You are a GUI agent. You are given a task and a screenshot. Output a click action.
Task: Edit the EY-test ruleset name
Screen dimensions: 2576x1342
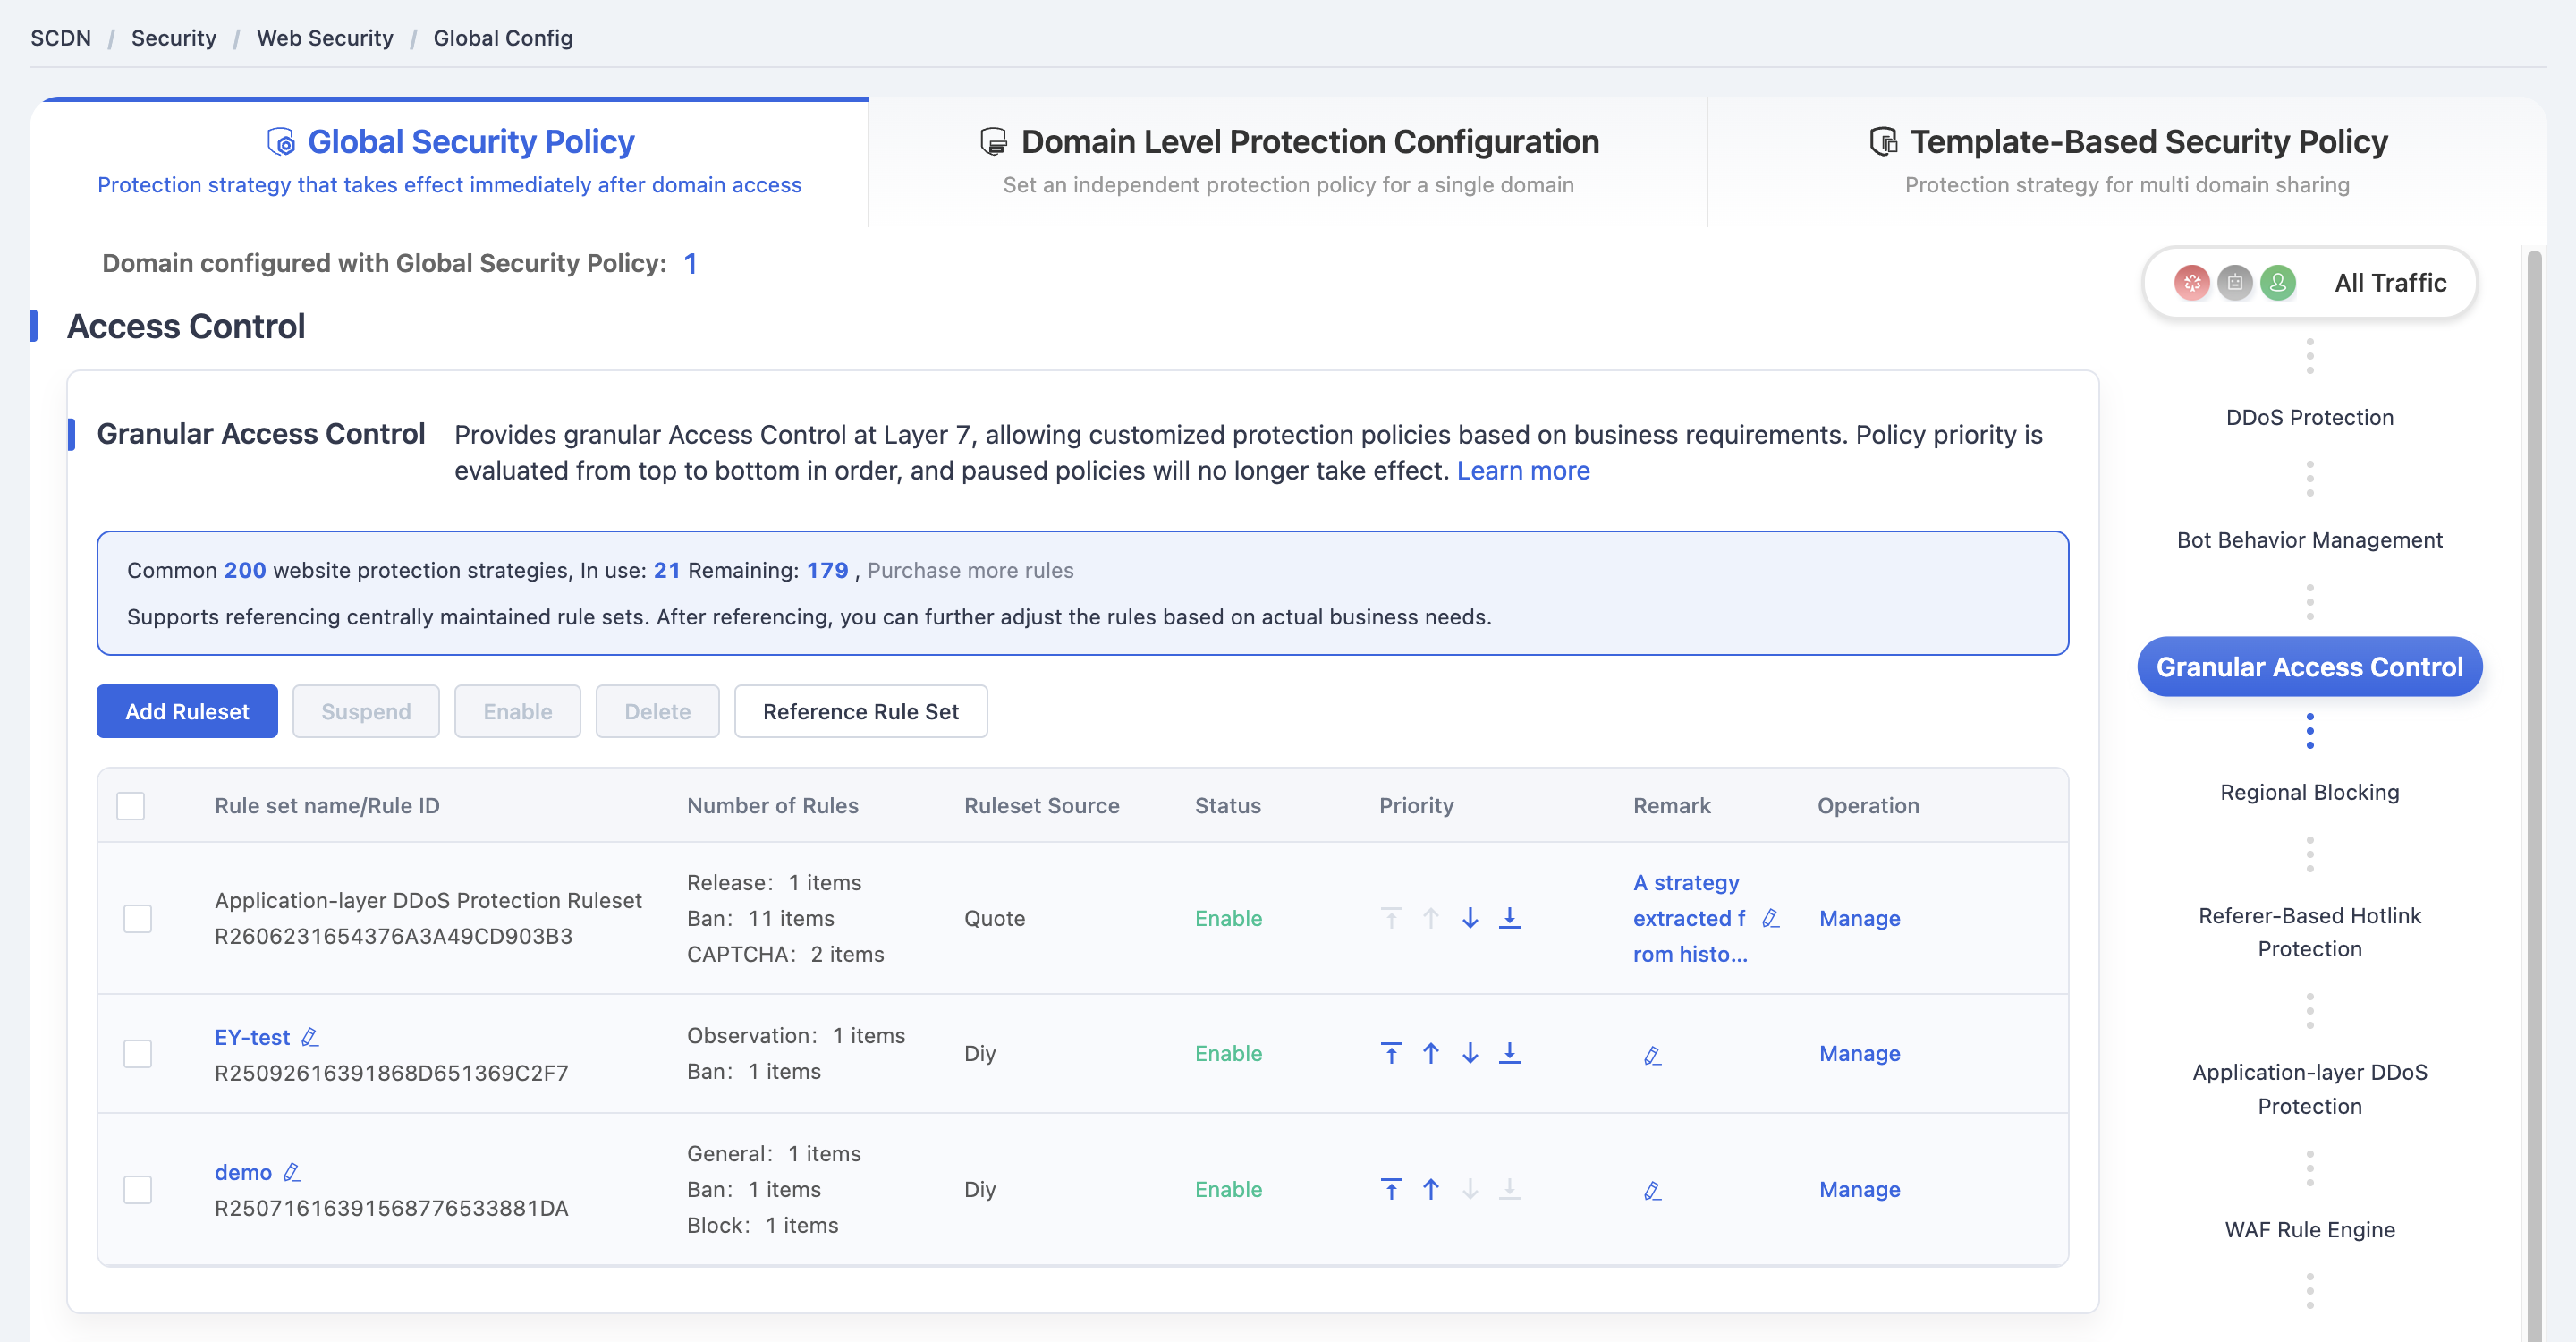tap(310, 1037)
